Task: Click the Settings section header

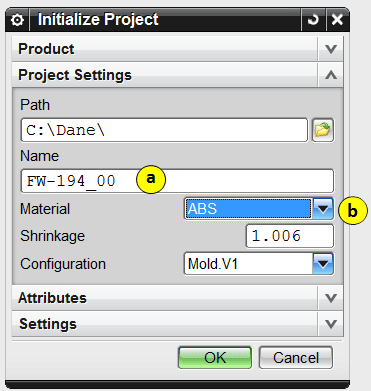Action: [x=165, y=324]
